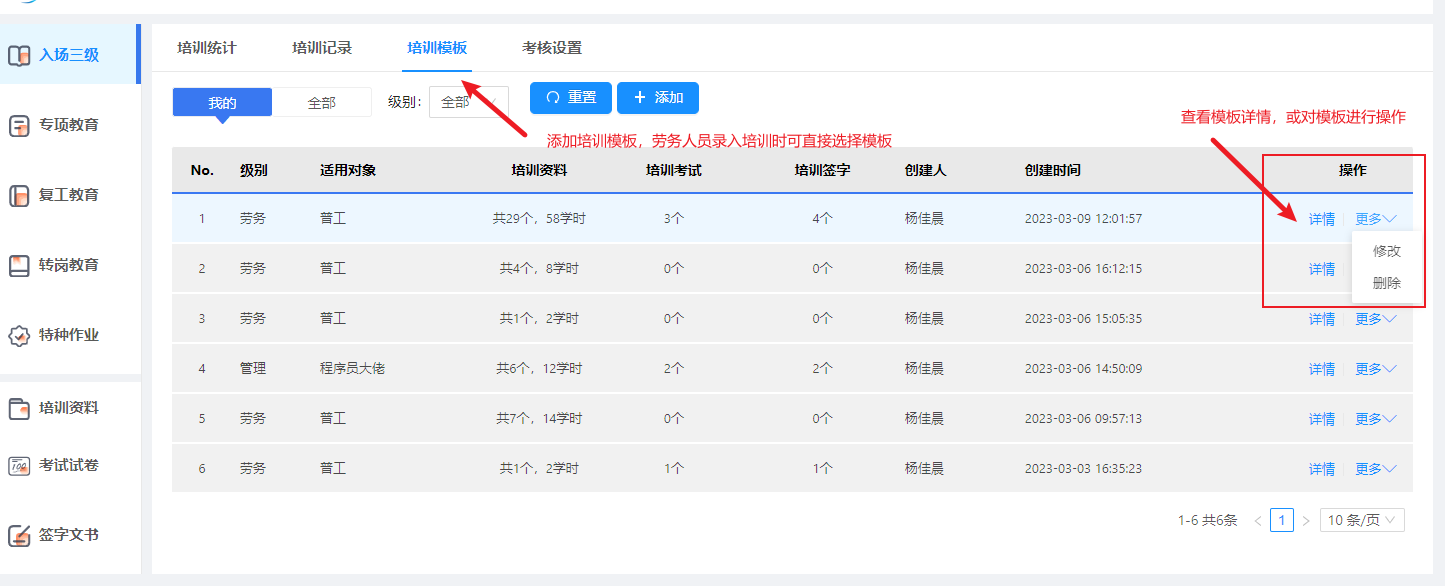
Task: Open 详情 link for row 4
Action: (1321, 369)
